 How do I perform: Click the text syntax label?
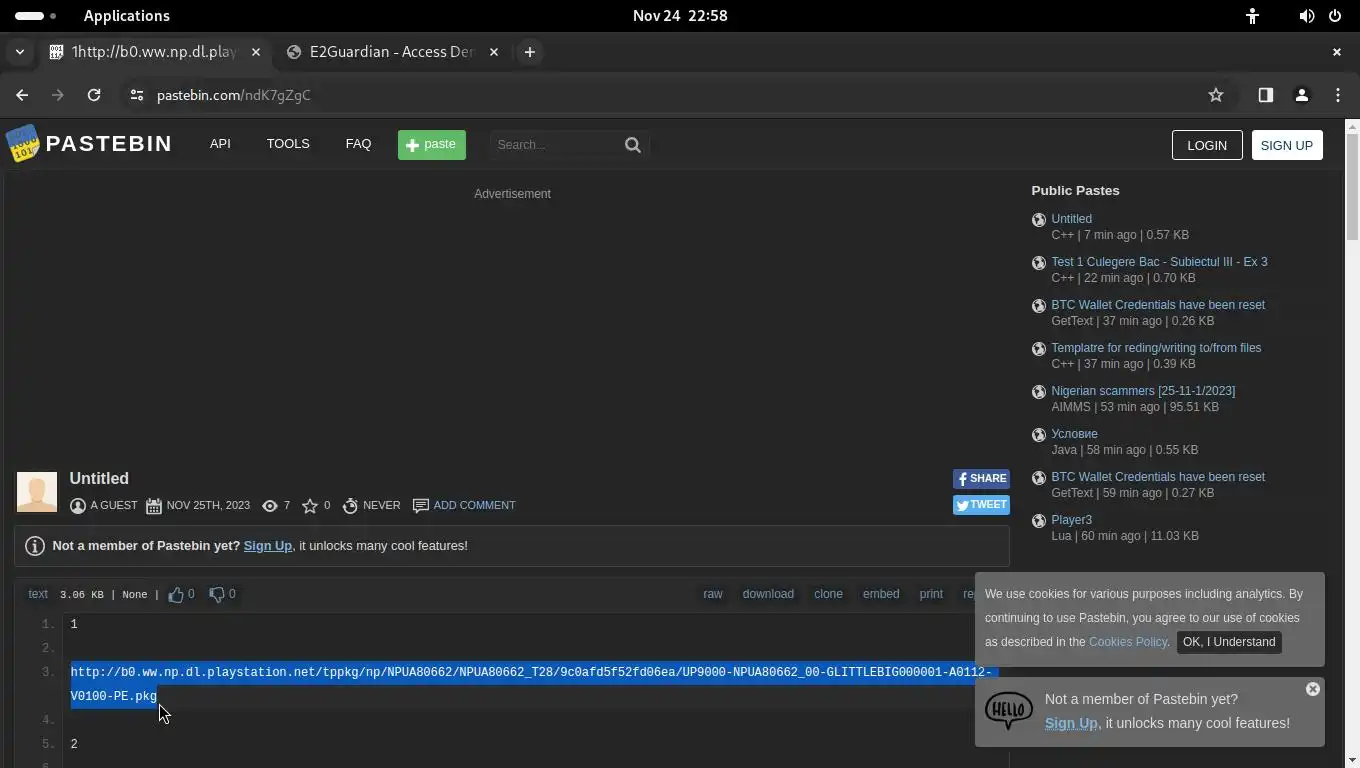pos(38,594)
